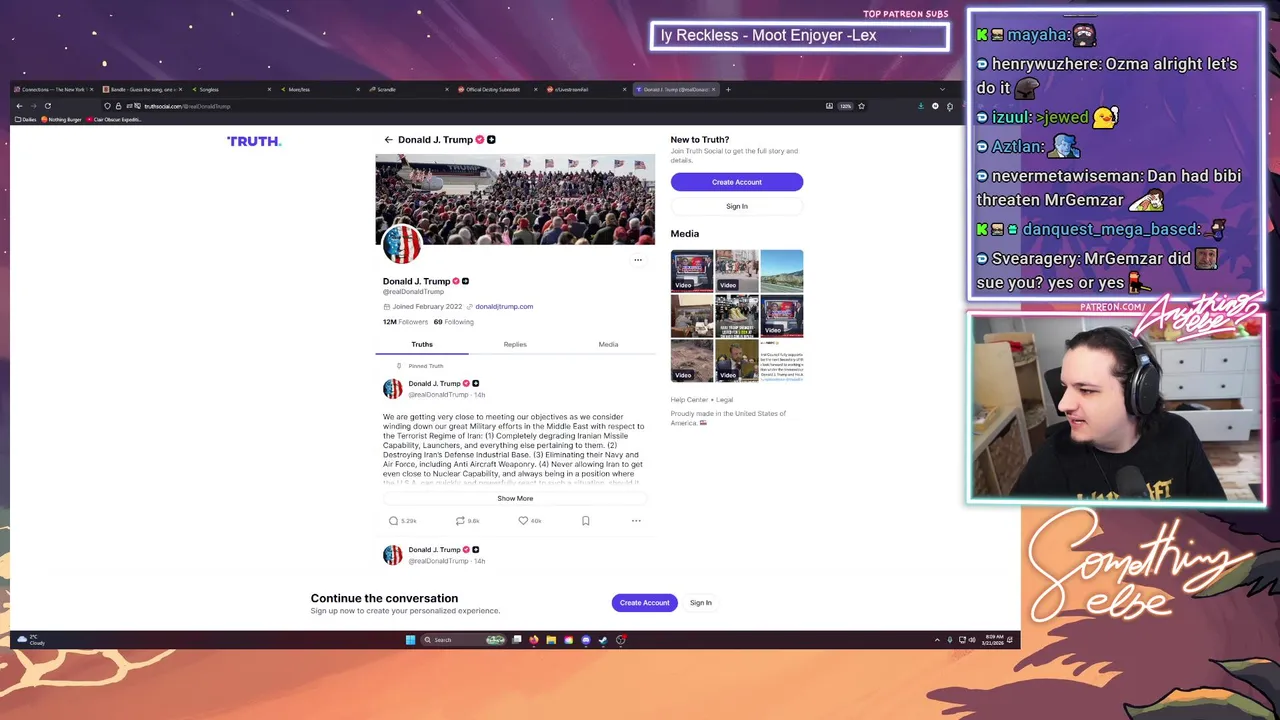Open Task View on the taskbar
Viewport: 1280px width, 720px height.
[517, 640]
